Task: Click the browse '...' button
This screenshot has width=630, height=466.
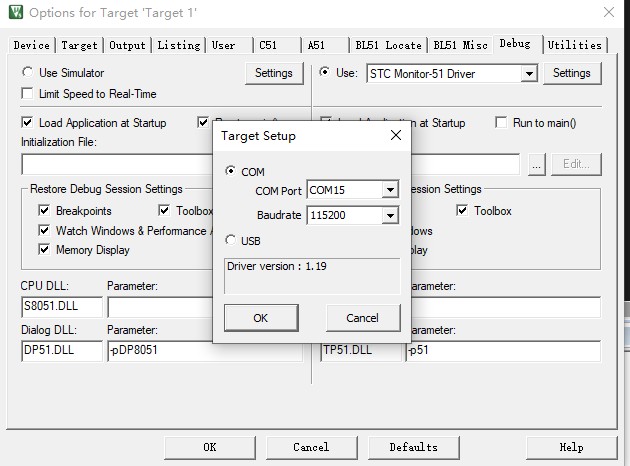Action: pyautogui.click(x=536, y=164)
